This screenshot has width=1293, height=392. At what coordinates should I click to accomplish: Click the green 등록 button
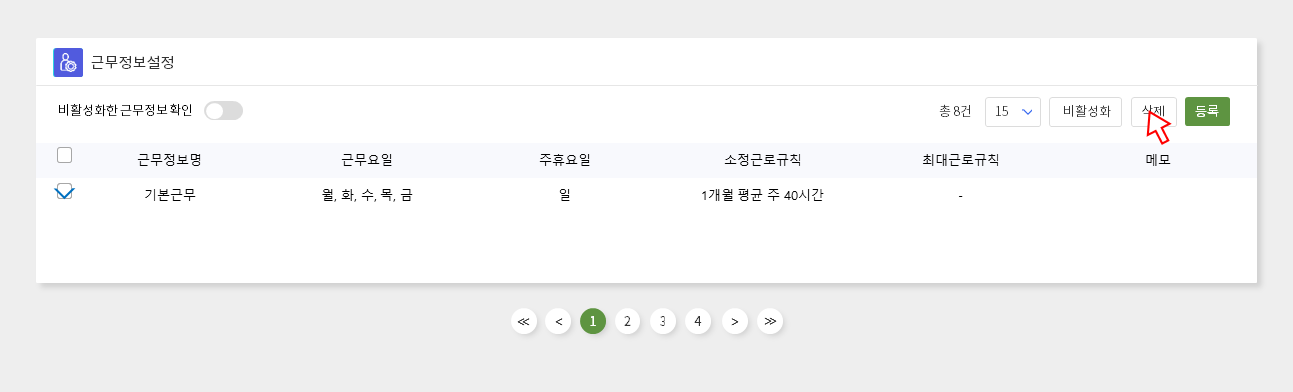[x=1207, y=112]
